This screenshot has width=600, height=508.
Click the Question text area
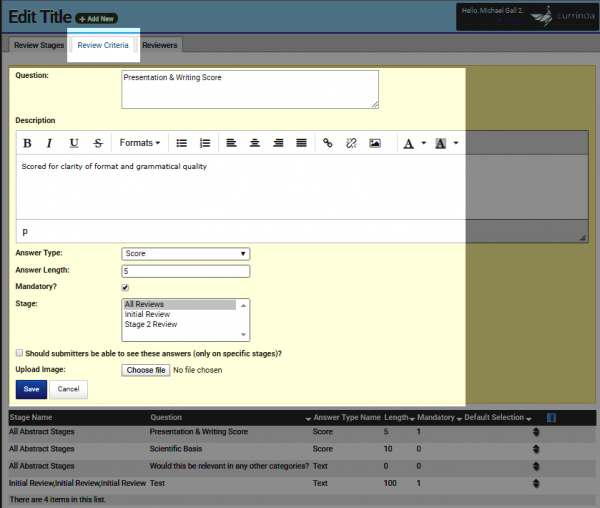(250, 90)
